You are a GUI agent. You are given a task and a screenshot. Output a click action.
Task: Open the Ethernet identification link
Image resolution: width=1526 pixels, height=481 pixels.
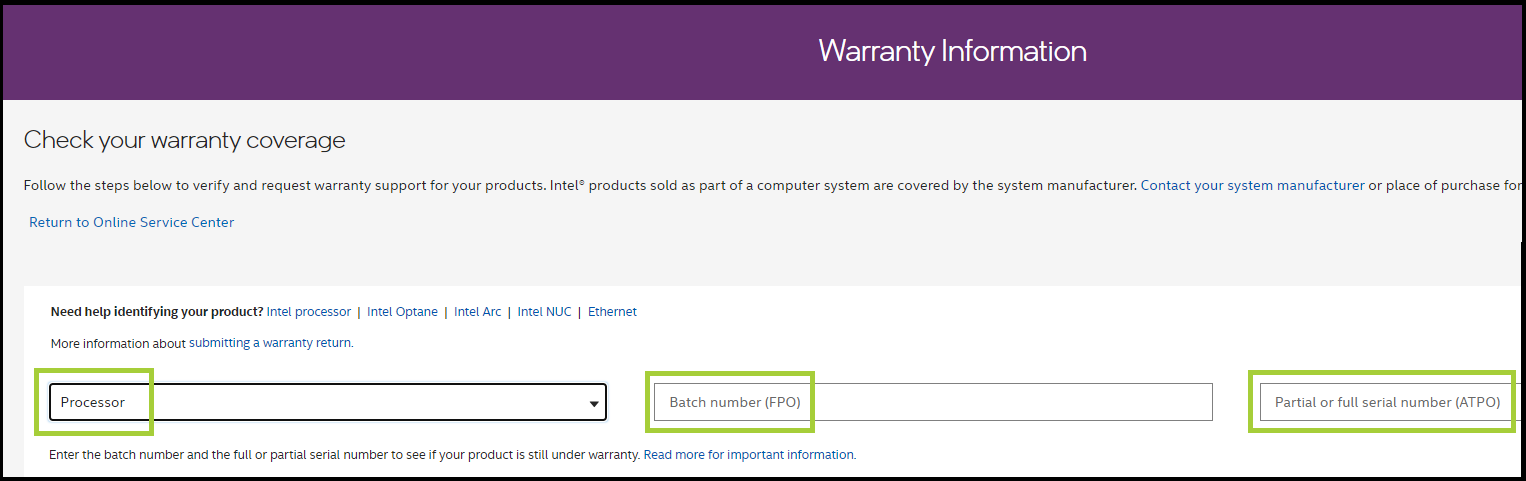tap(612, 312)
